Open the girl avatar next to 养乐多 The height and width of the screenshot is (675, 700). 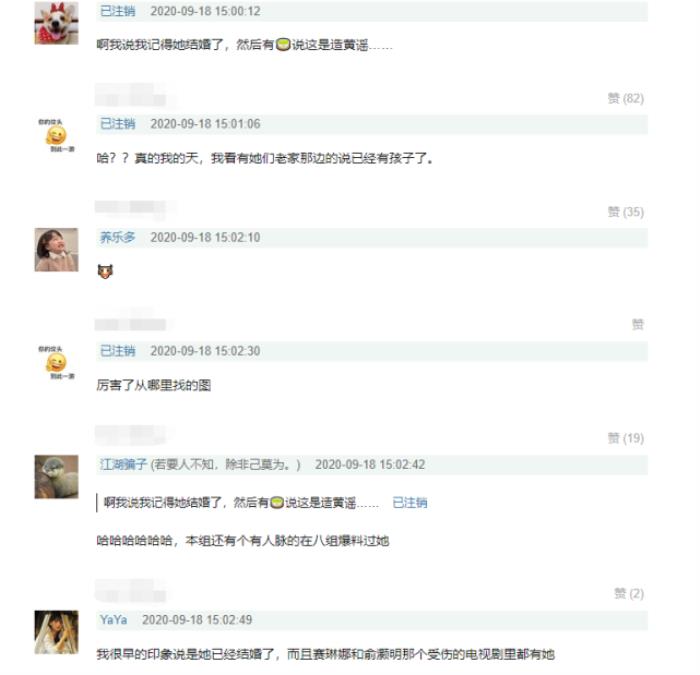click(x=56, y=249)
